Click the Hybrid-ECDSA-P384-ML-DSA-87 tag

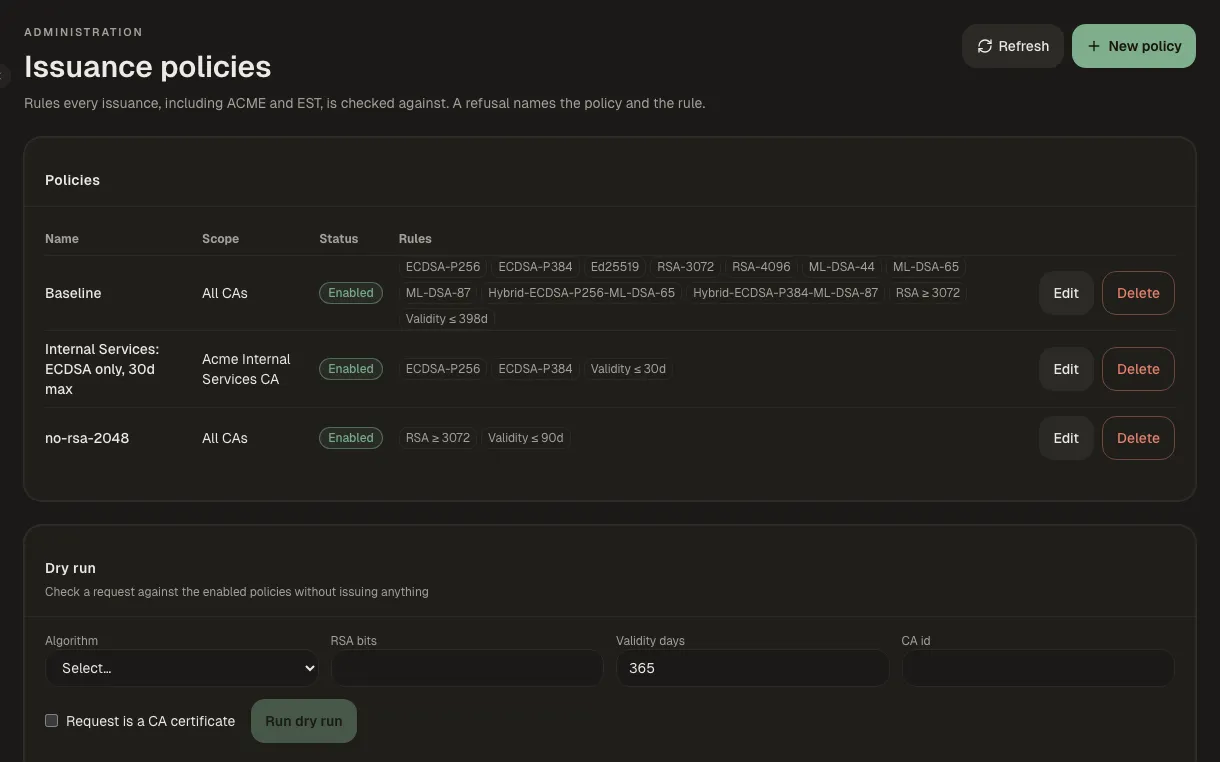coord(785,293)
